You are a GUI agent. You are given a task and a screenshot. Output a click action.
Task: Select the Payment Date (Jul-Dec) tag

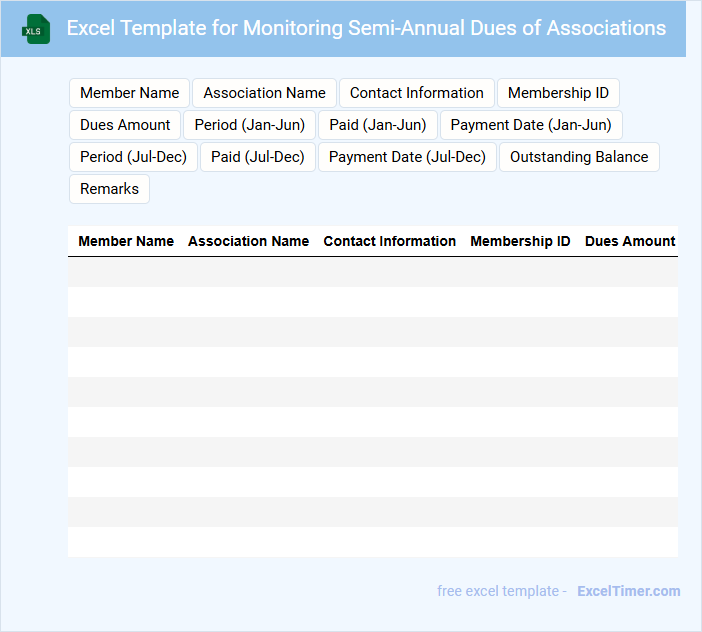407,157
